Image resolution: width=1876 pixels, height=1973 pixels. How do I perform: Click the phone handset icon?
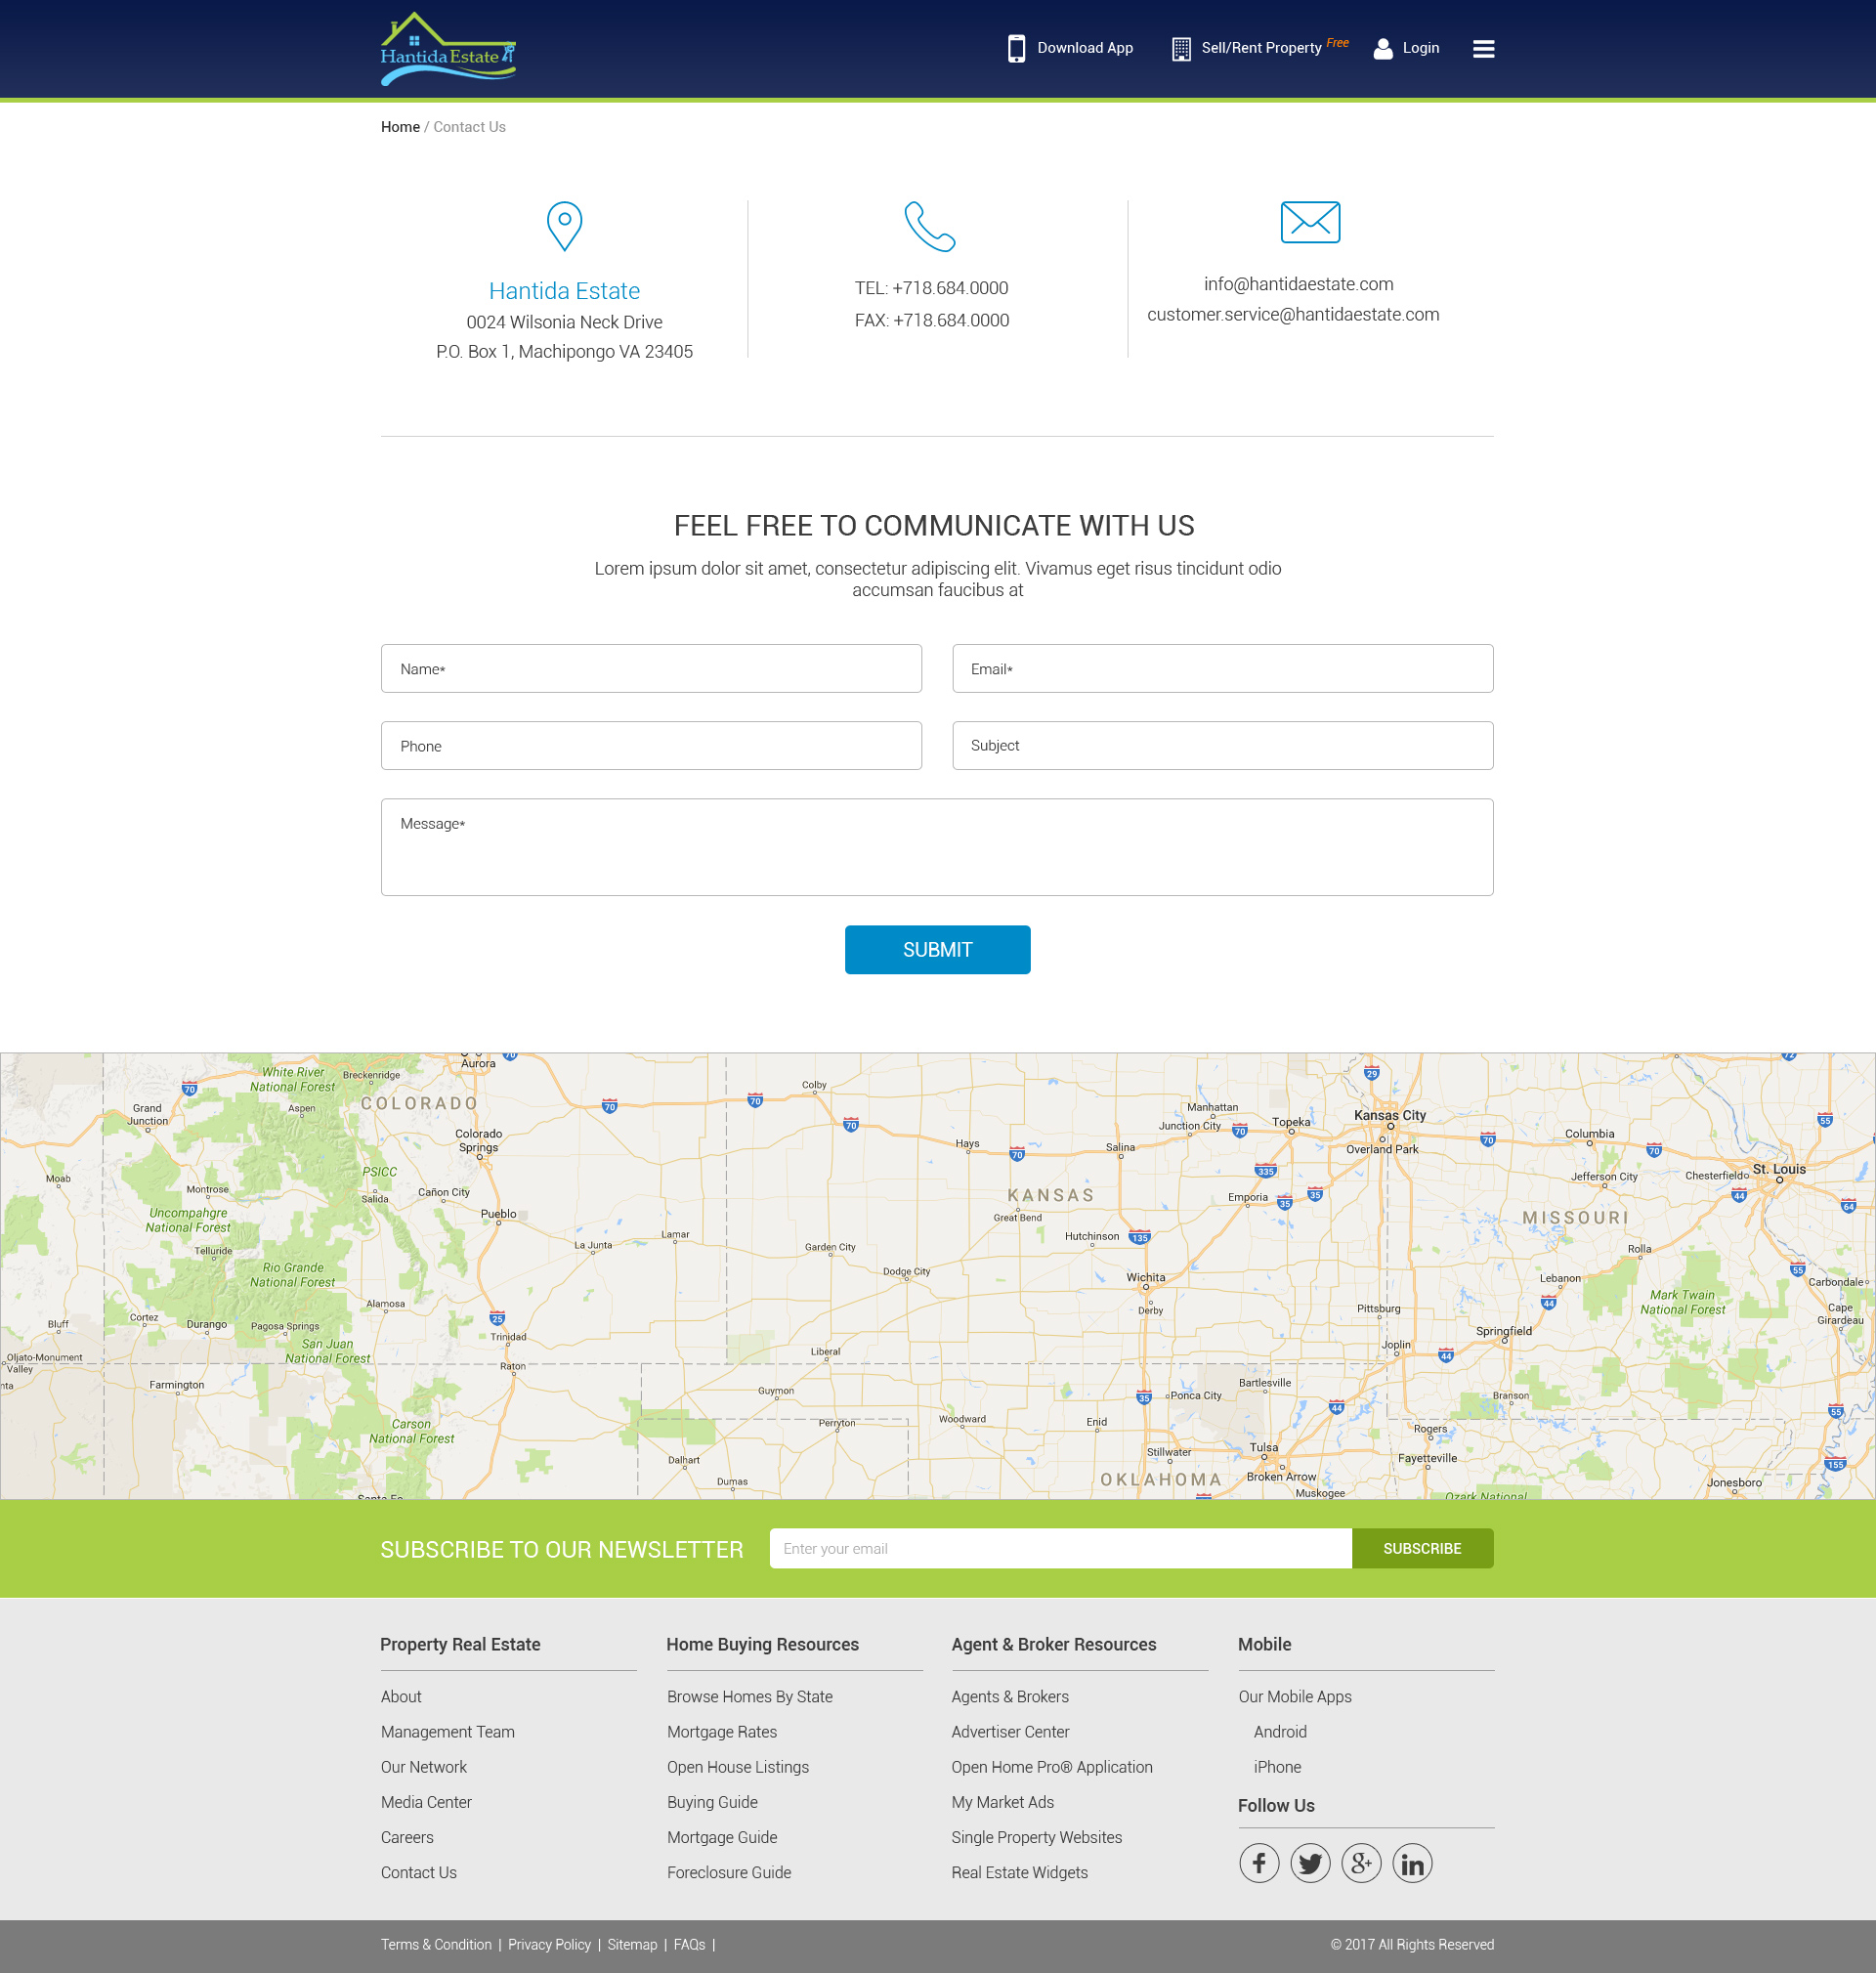930,226
